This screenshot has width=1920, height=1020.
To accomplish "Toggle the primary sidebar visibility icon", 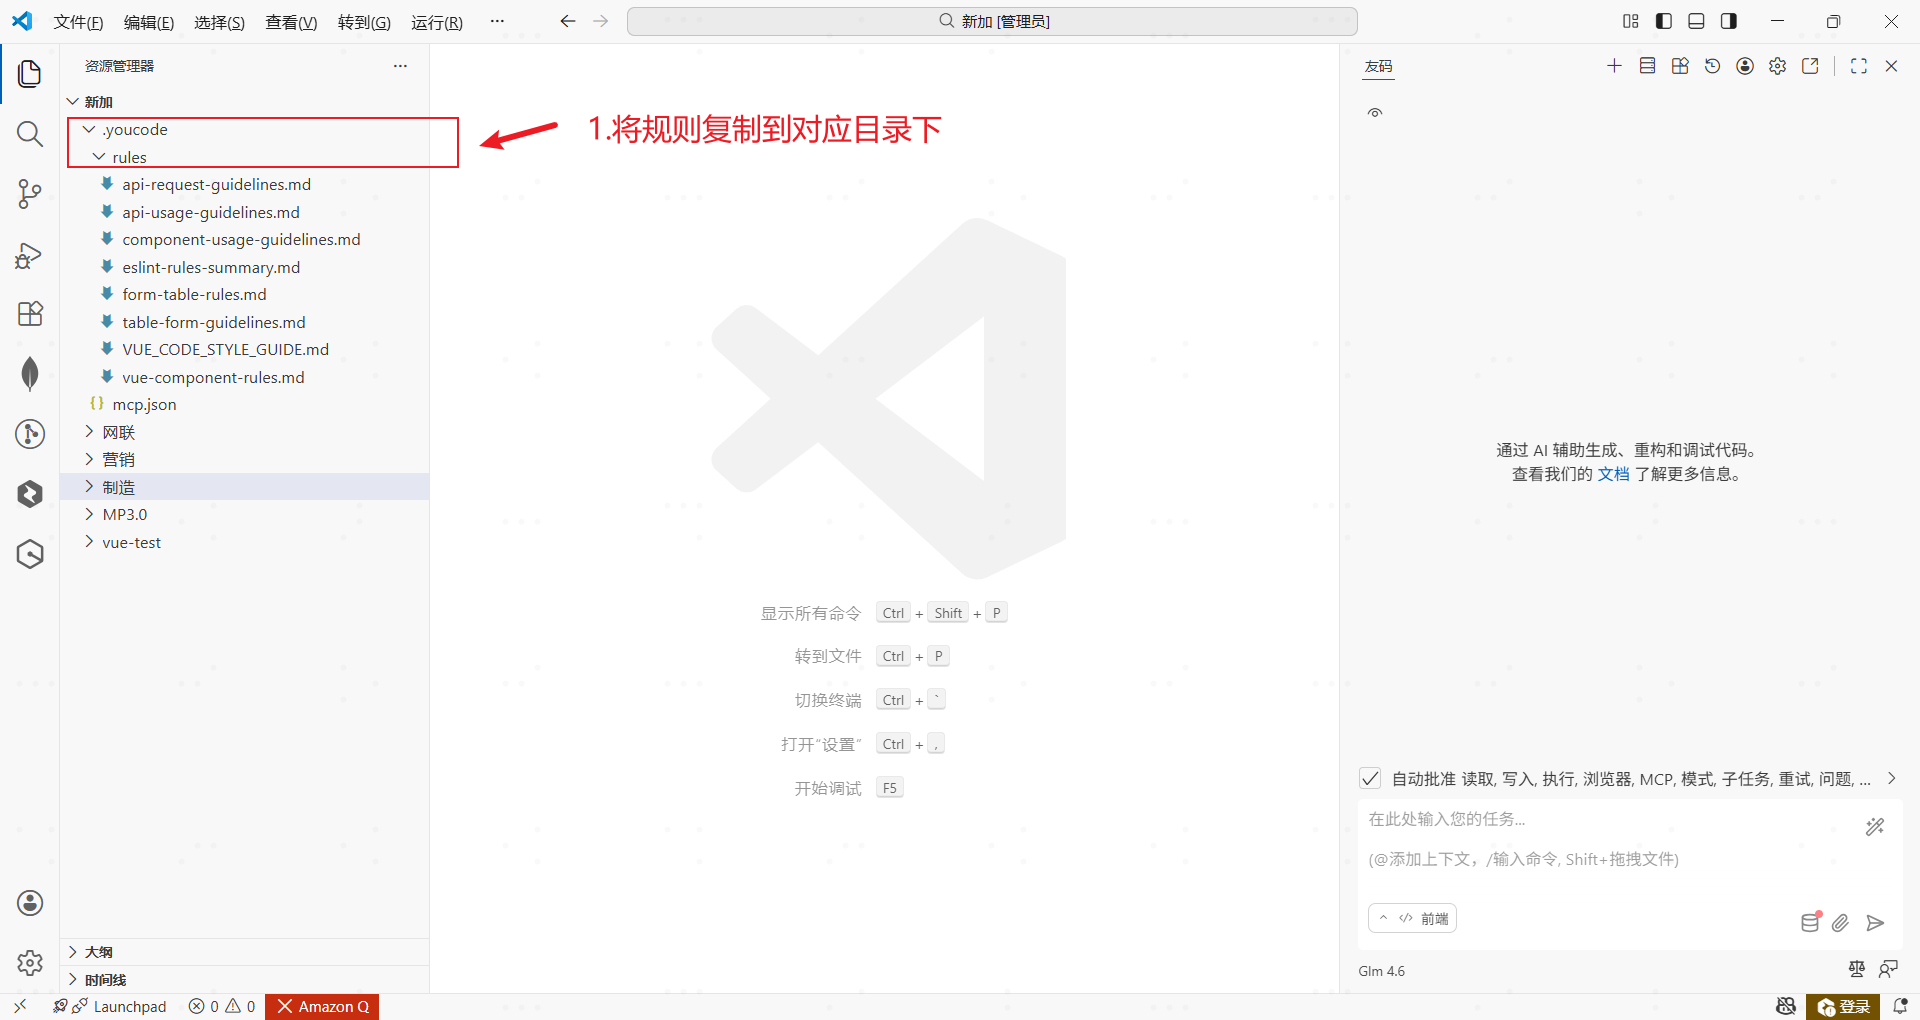I will coord(1663,20).
